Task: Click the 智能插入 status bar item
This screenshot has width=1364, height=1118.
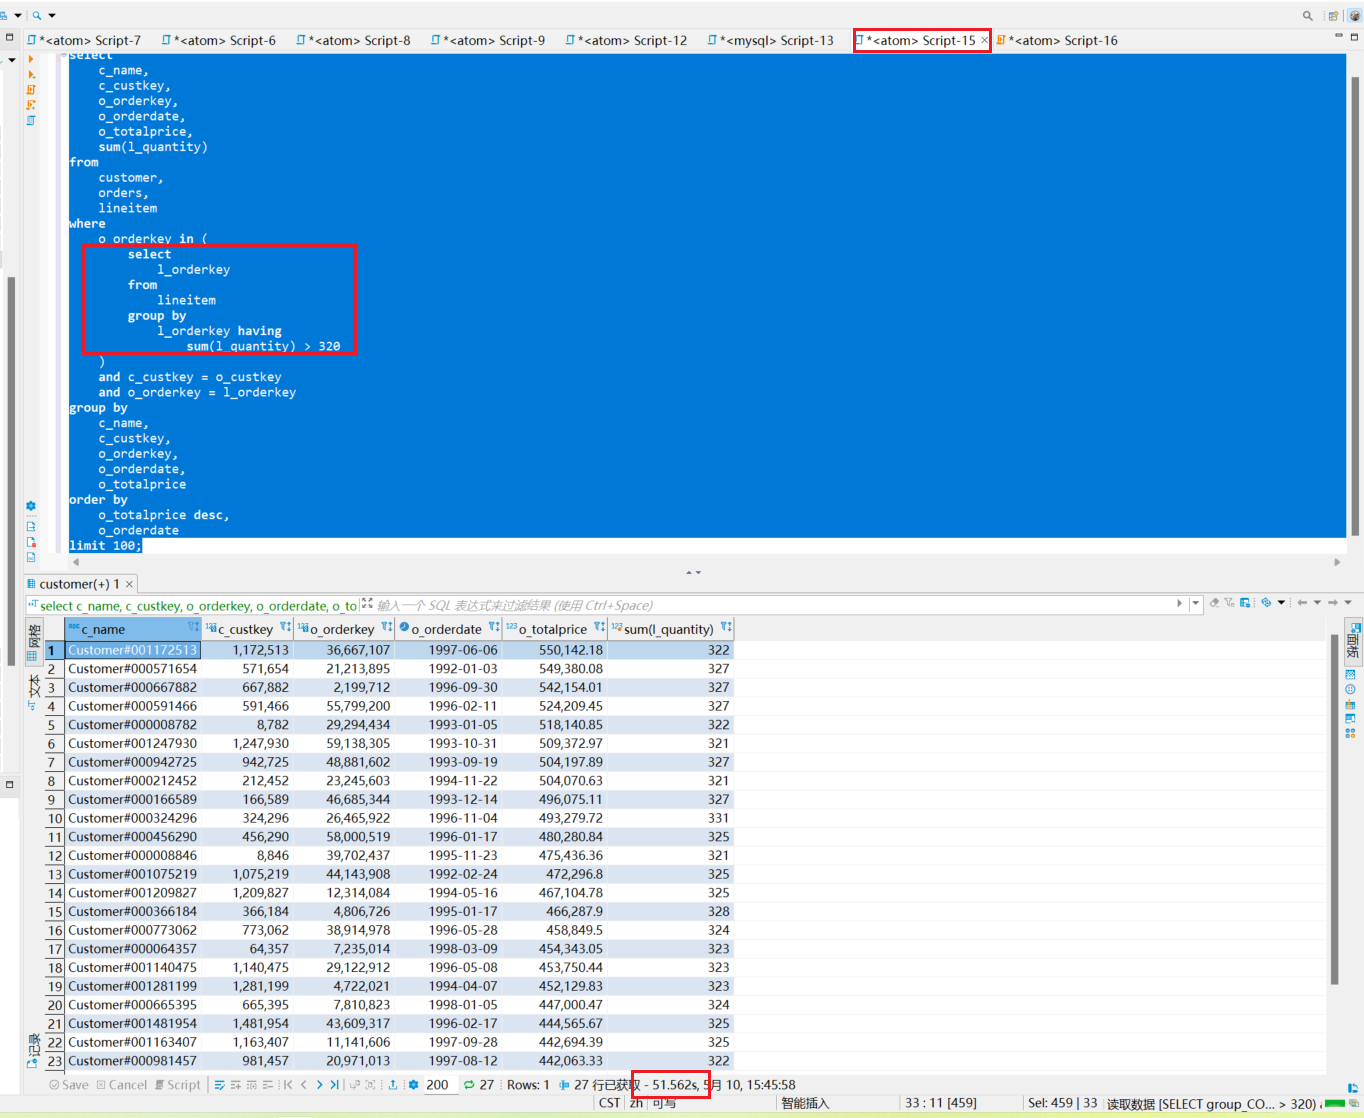Action: [806, 1103]
